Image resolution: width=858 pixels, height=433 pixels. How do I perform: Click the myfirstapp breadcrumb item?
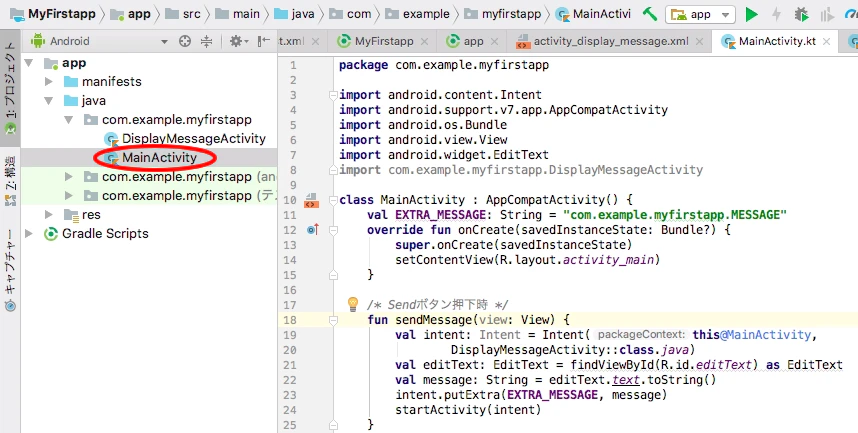pos(502,14)
